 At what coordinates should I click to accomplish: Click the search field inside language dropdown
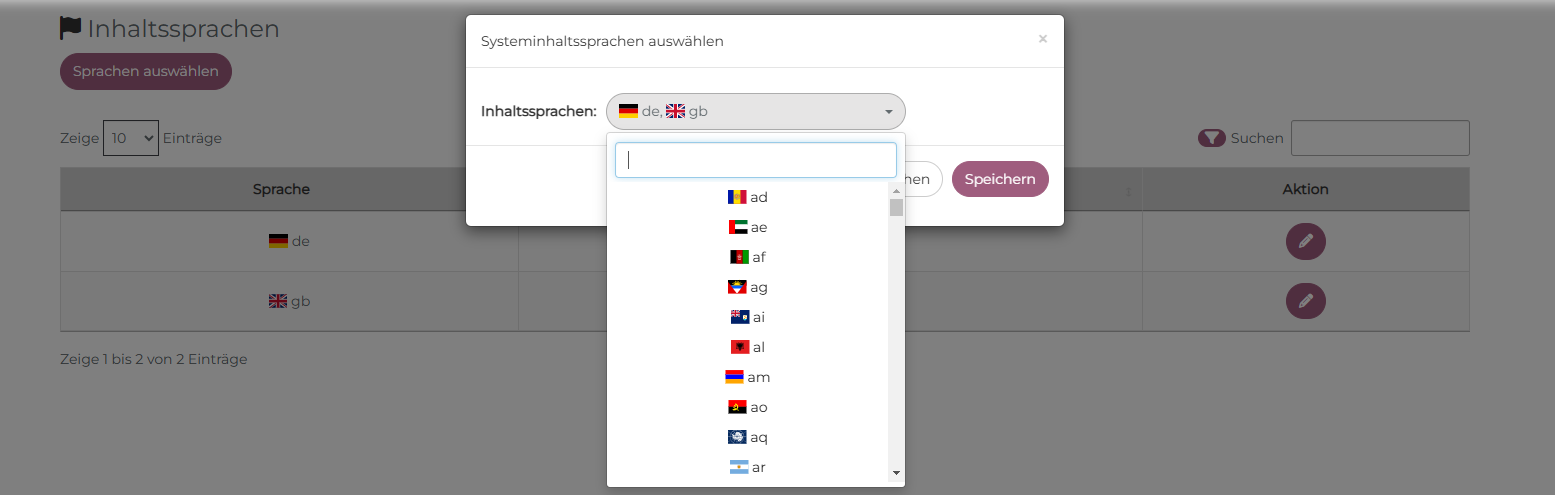(x=755, y=160)
